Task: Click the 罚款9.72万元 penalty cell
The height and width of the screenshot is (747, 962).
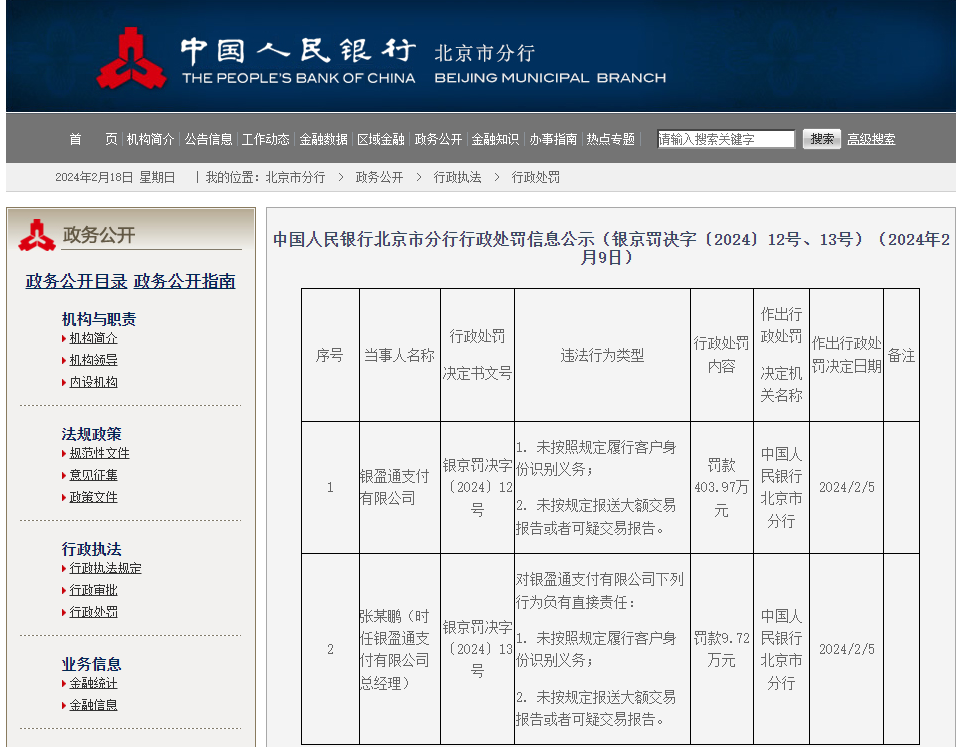Action: [722, 649]
